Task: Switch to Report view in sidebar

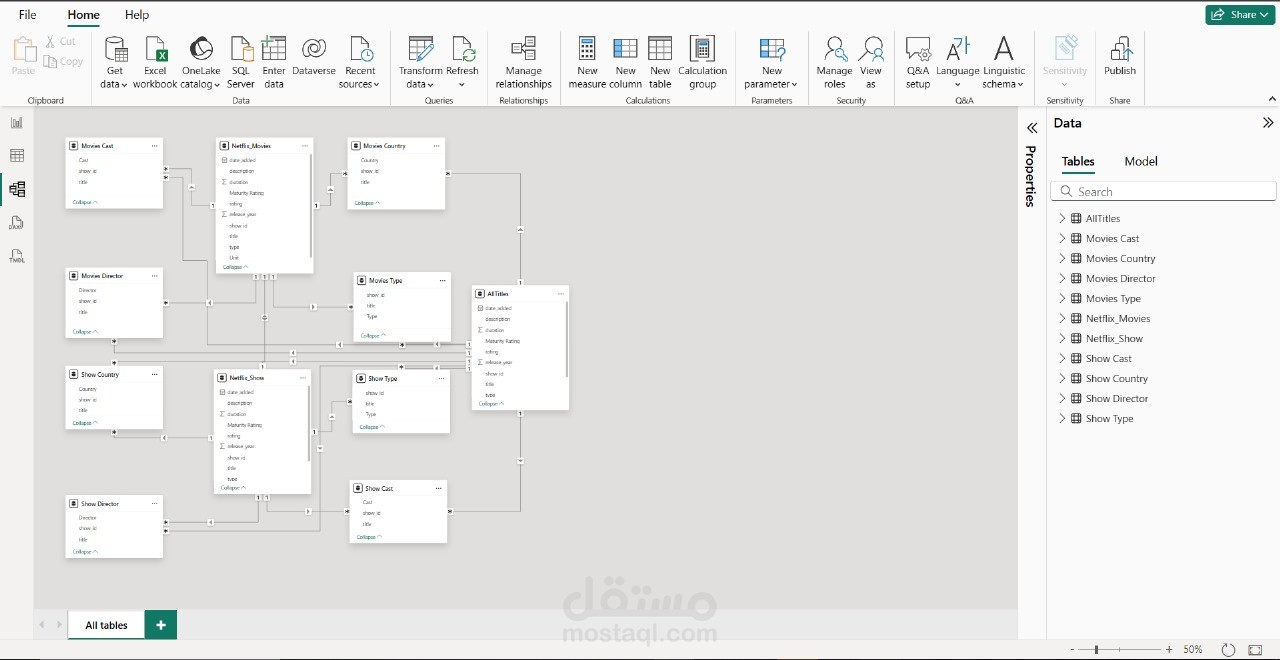Action: pyautogui.click(x=17, y=122)
